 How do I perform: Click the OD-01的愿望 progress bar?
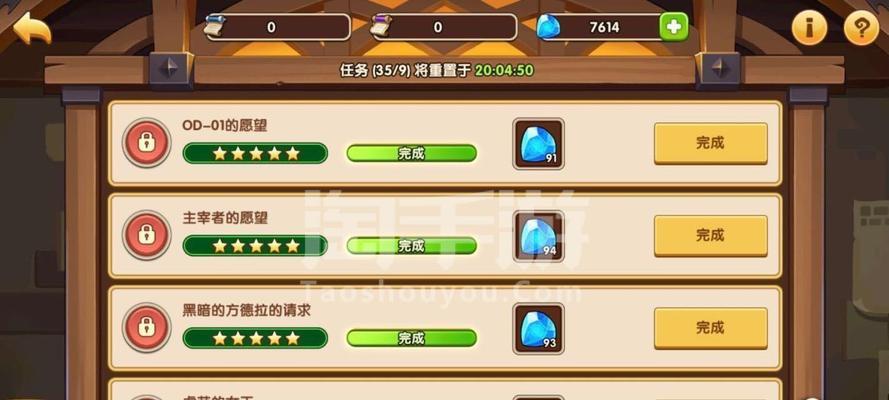point(412,153)
